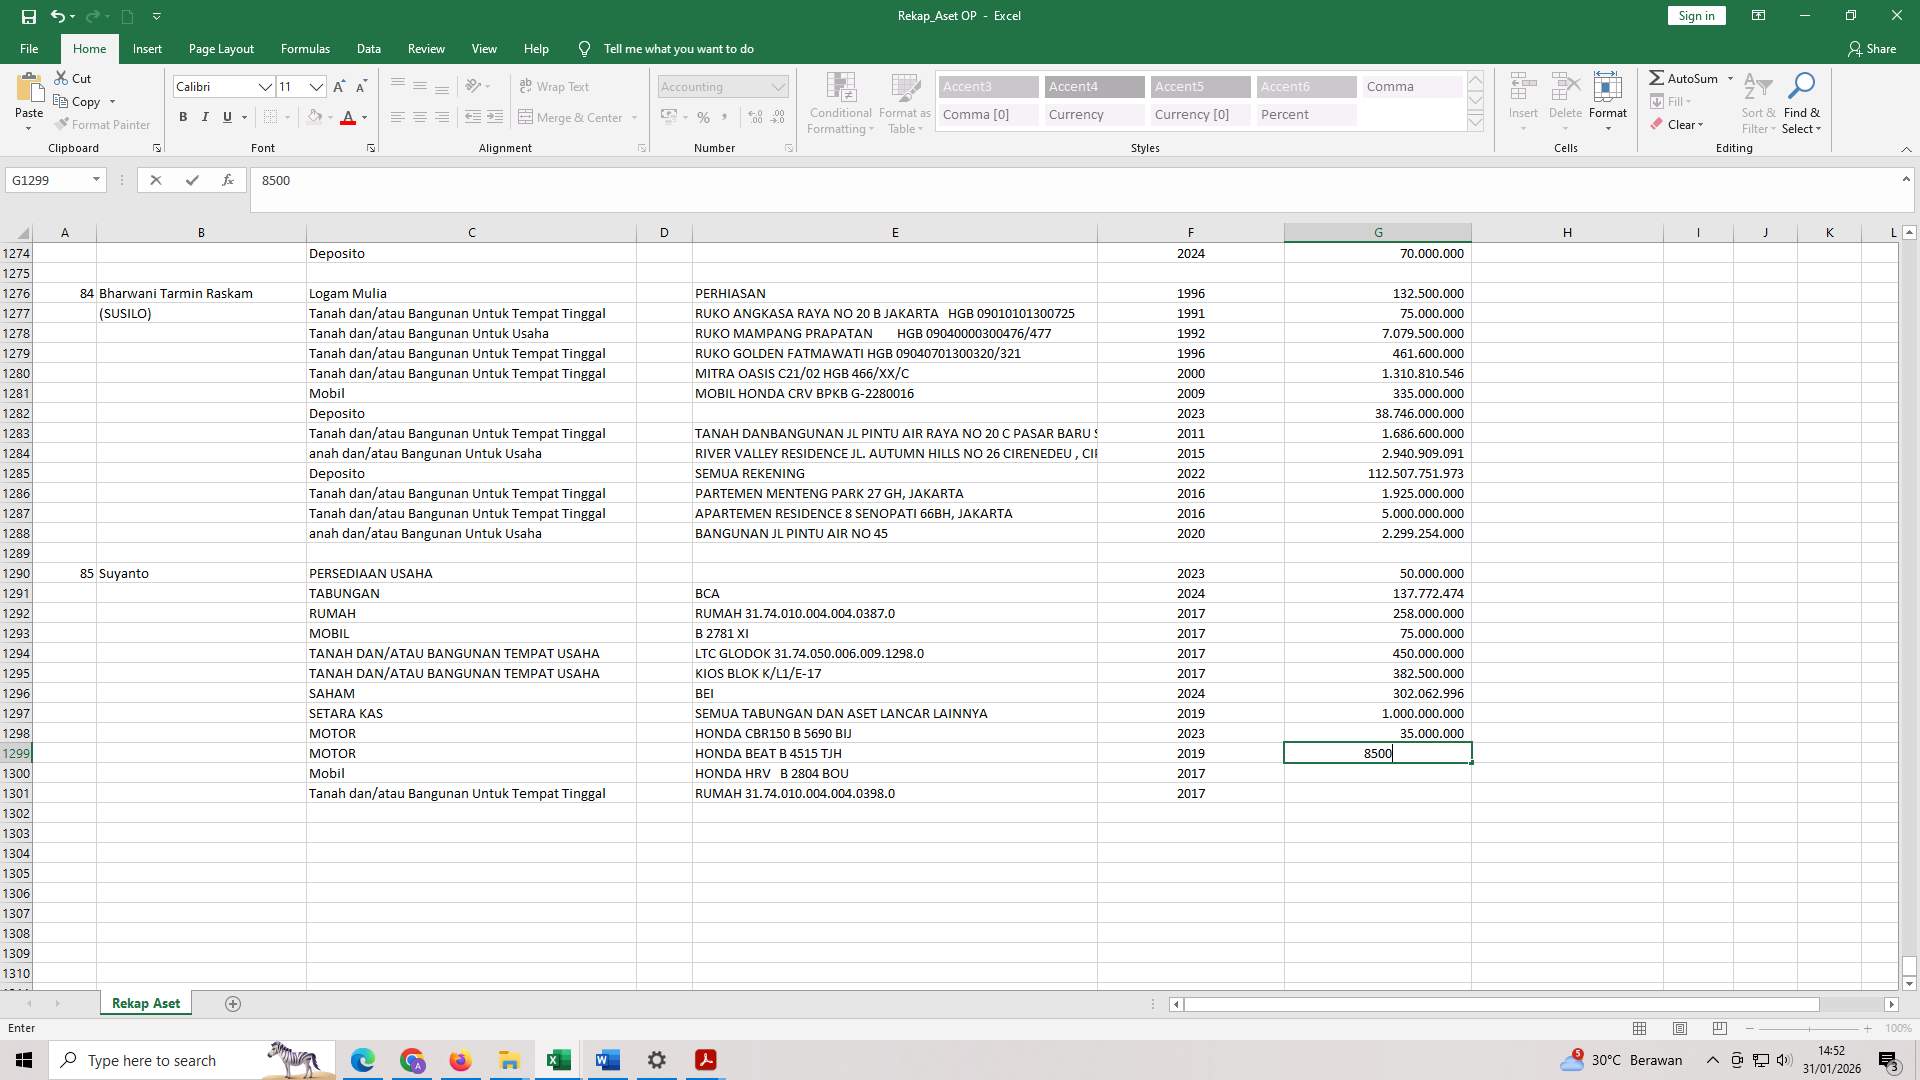Click the Increase Decimal icon
This screenshot has height=1080, width=1920.
pos(754,117)
